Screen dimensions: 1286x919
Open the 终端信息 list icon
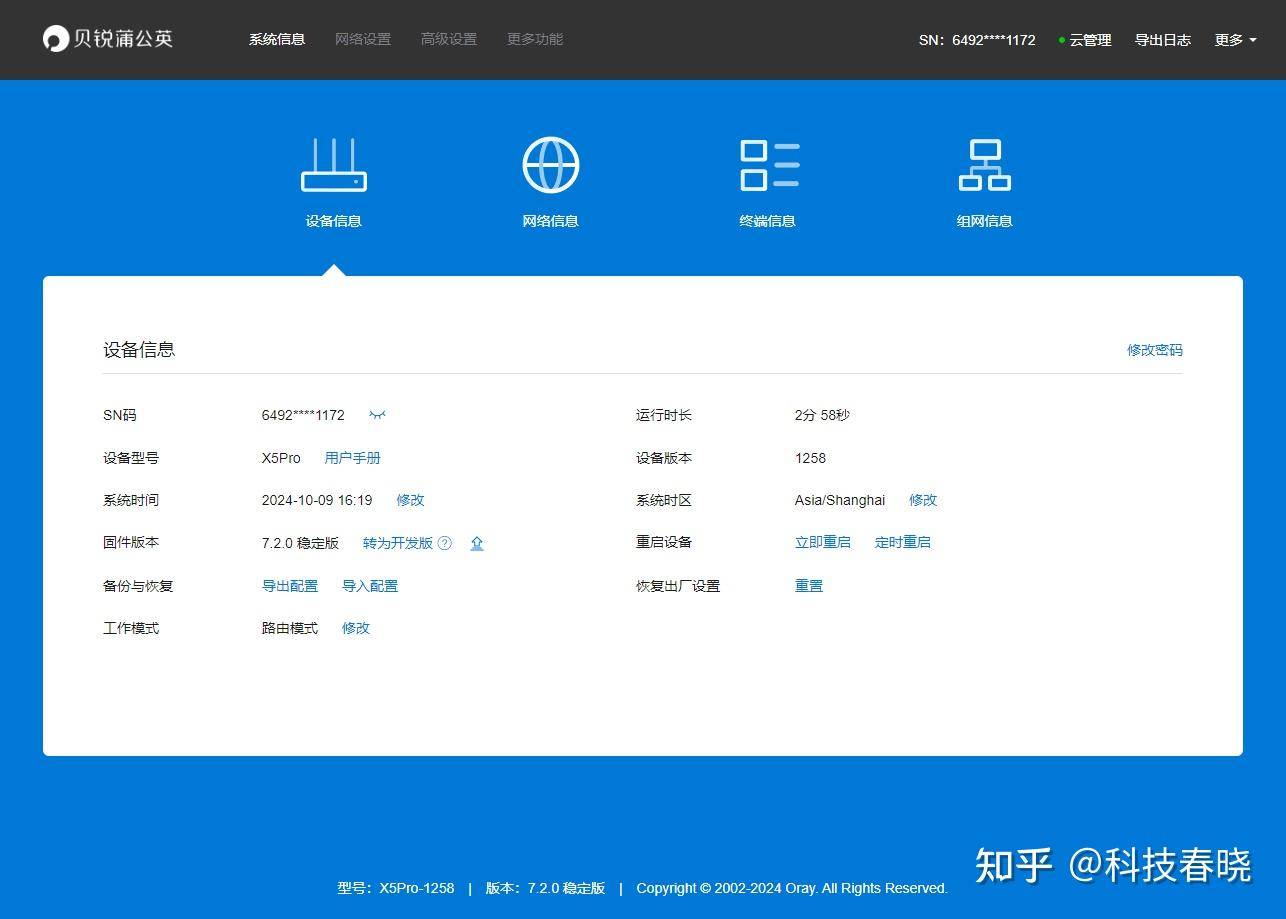pyautogui.click(x=769, y=165)
